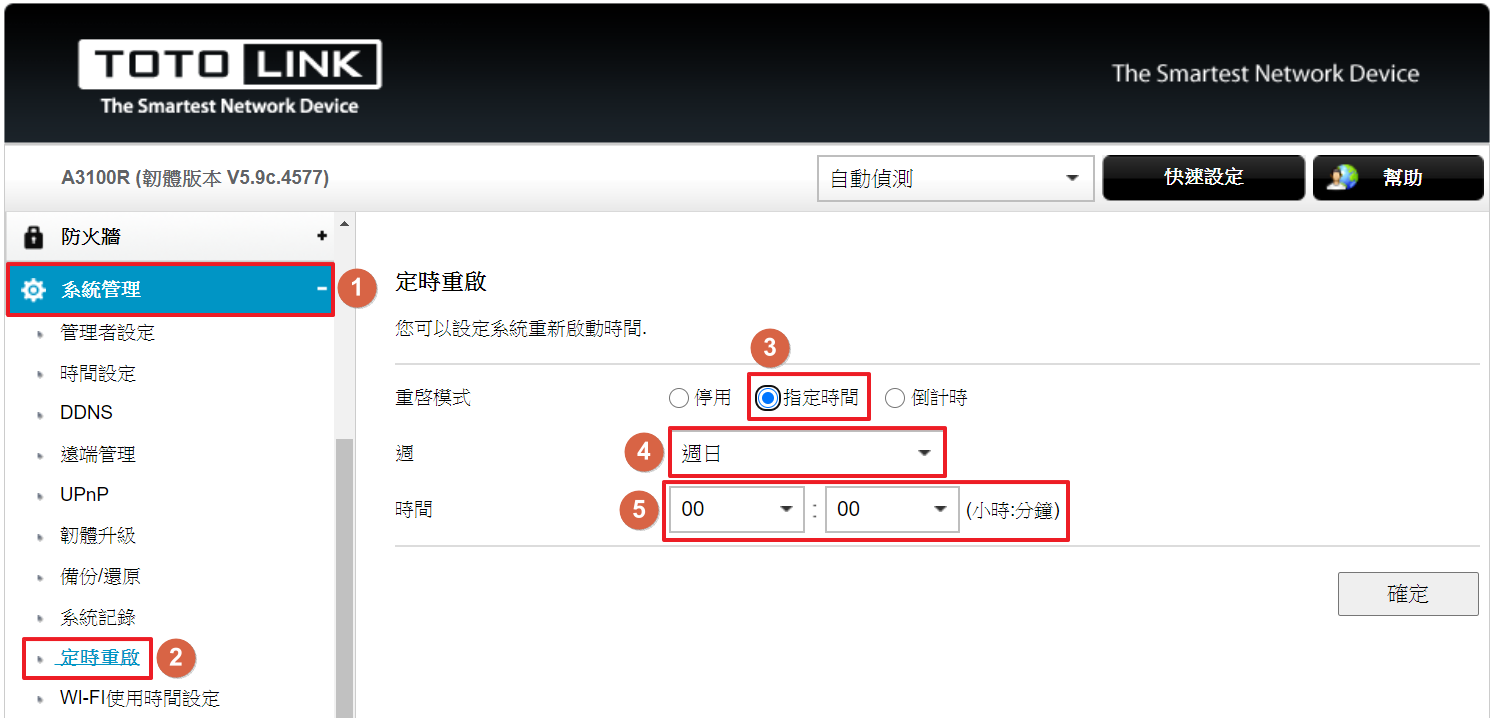Click the firewall lock icon

(34, 237)
